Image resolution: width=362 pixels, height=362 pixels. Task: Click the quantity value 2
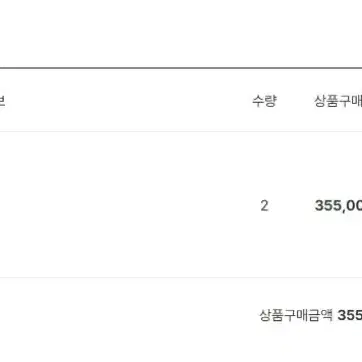(264, 206)
